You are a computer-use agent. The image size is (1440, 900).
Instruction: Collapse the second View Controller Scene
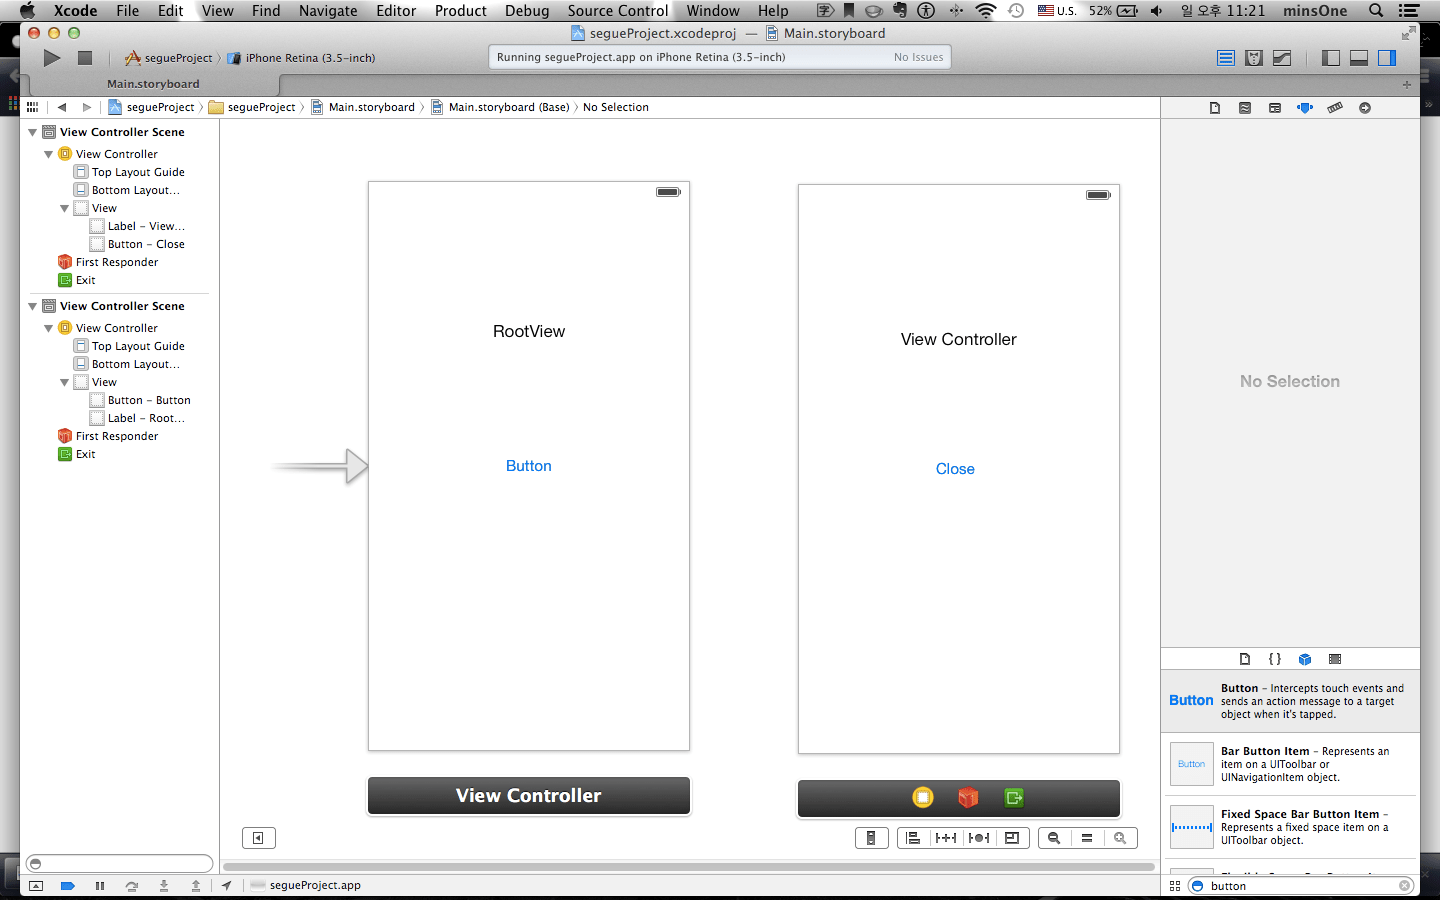32,306
